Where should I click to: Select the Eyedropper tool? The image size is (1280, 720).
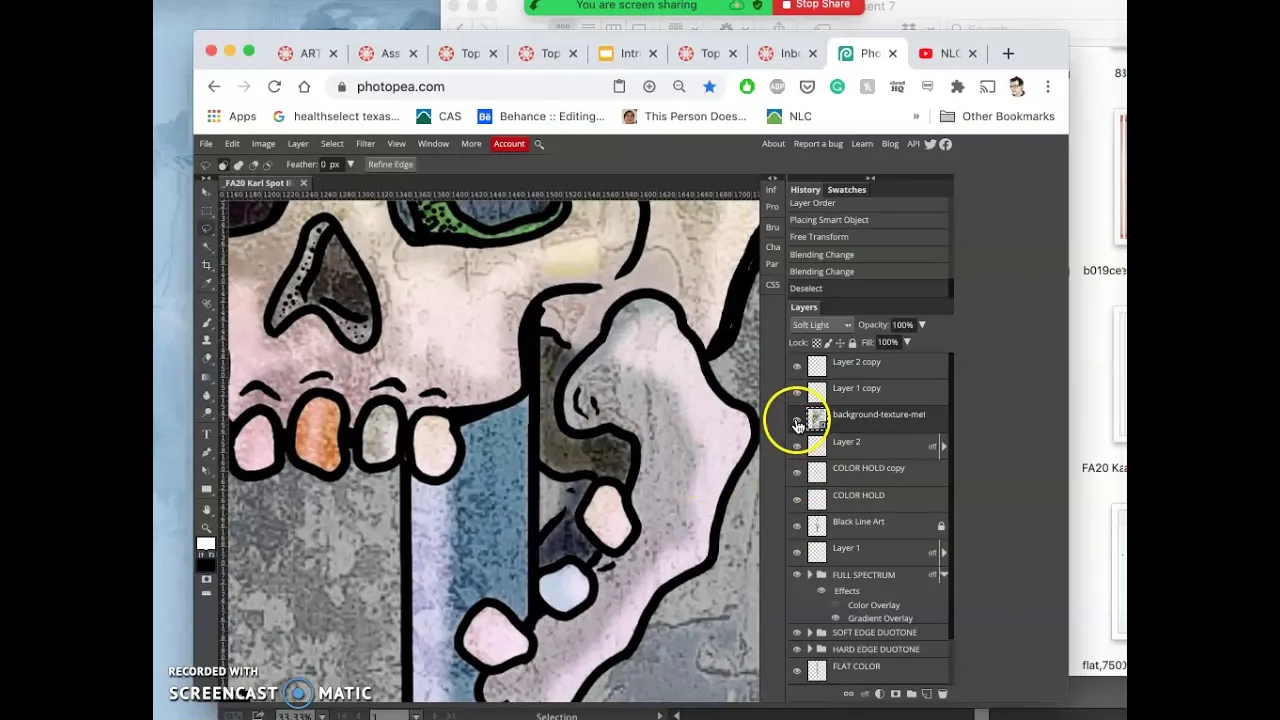(x=207, y=281)
